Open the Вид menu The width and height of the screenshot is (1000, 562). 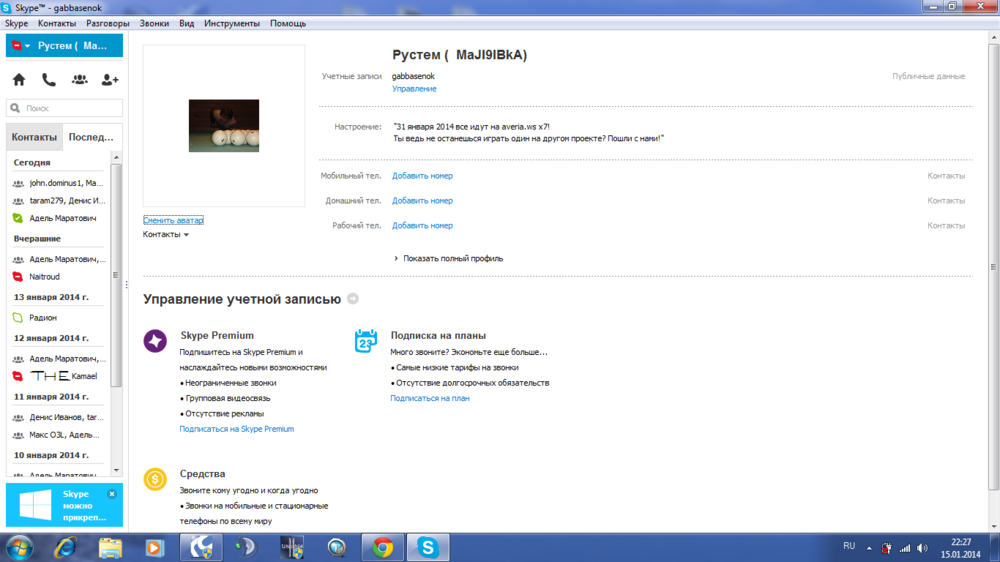[186, 24]
